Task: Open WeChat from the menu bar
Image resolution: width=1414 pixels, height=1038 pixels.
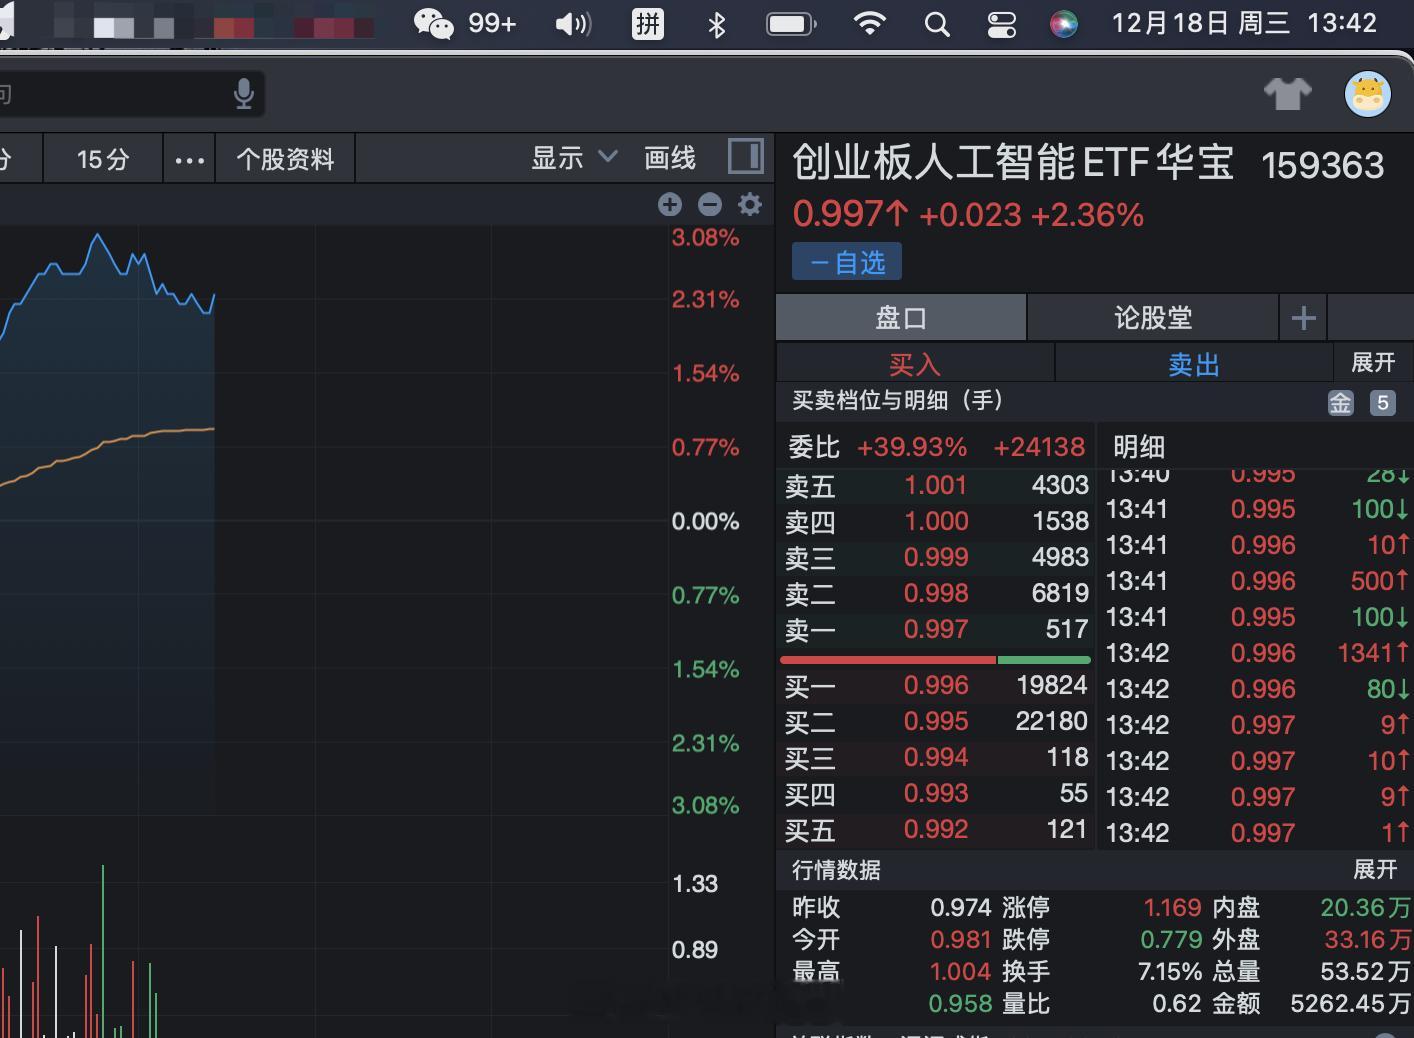Action: tap(434, 23)
